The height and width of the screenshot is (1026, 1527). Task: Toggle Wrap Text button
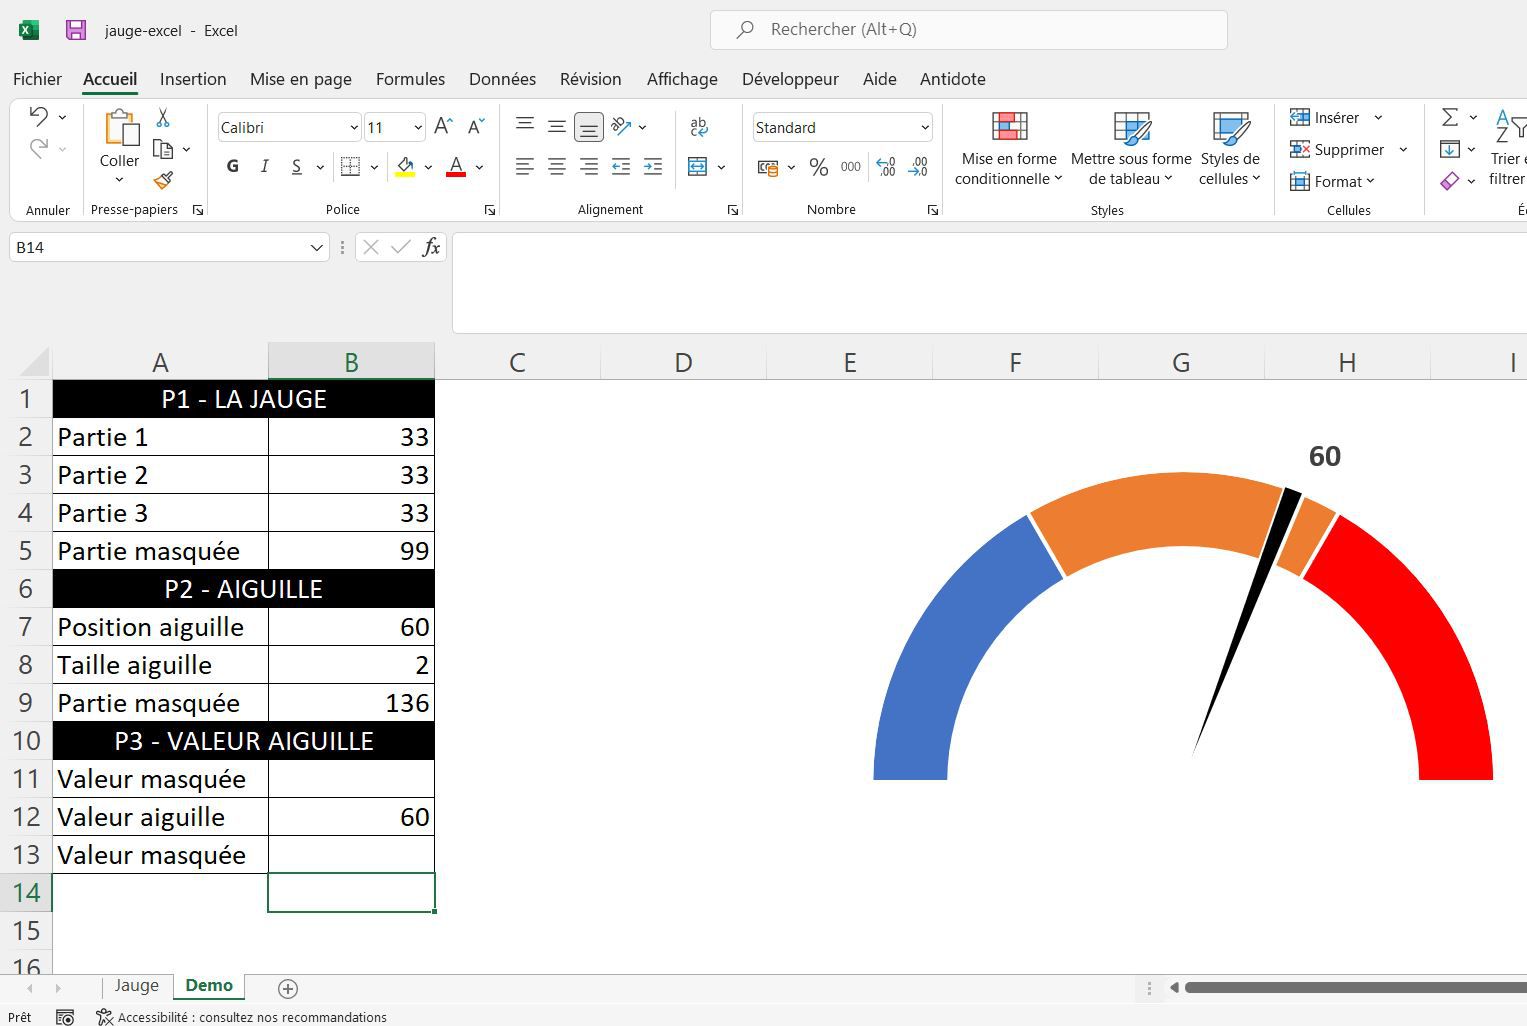point(699,126)
